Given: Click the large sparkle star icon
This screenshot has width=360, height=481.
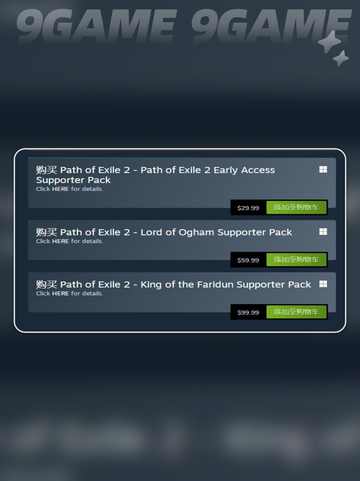Looking at the screenshot, I should pyautogui.click(x=329, y=41).
